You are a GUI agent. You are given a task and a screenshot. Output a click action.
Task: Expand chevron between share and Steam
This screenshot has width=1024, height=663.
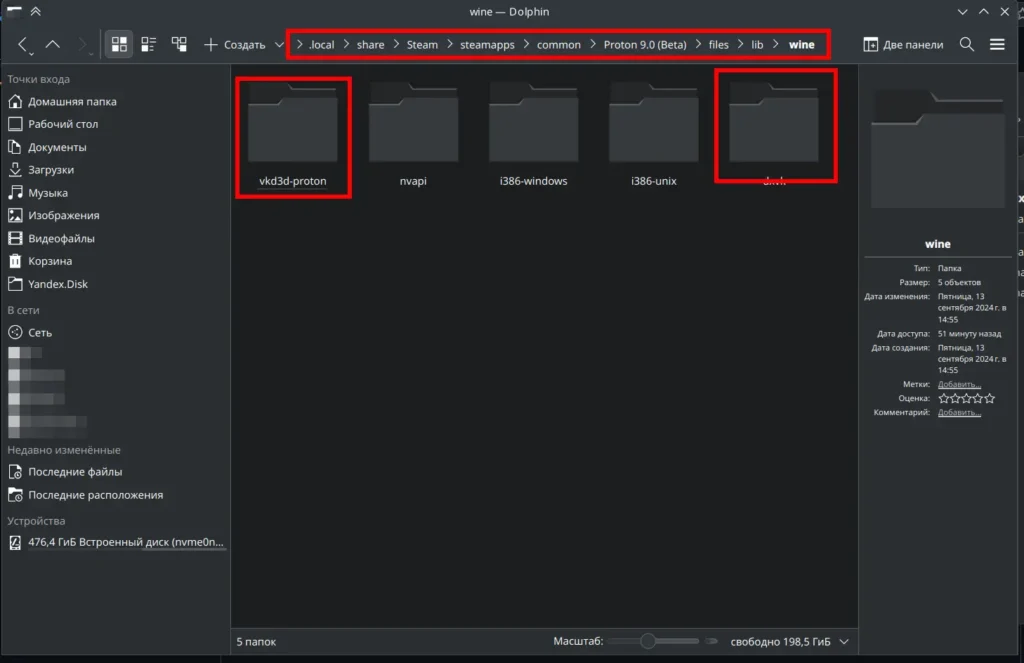point(396,44)
